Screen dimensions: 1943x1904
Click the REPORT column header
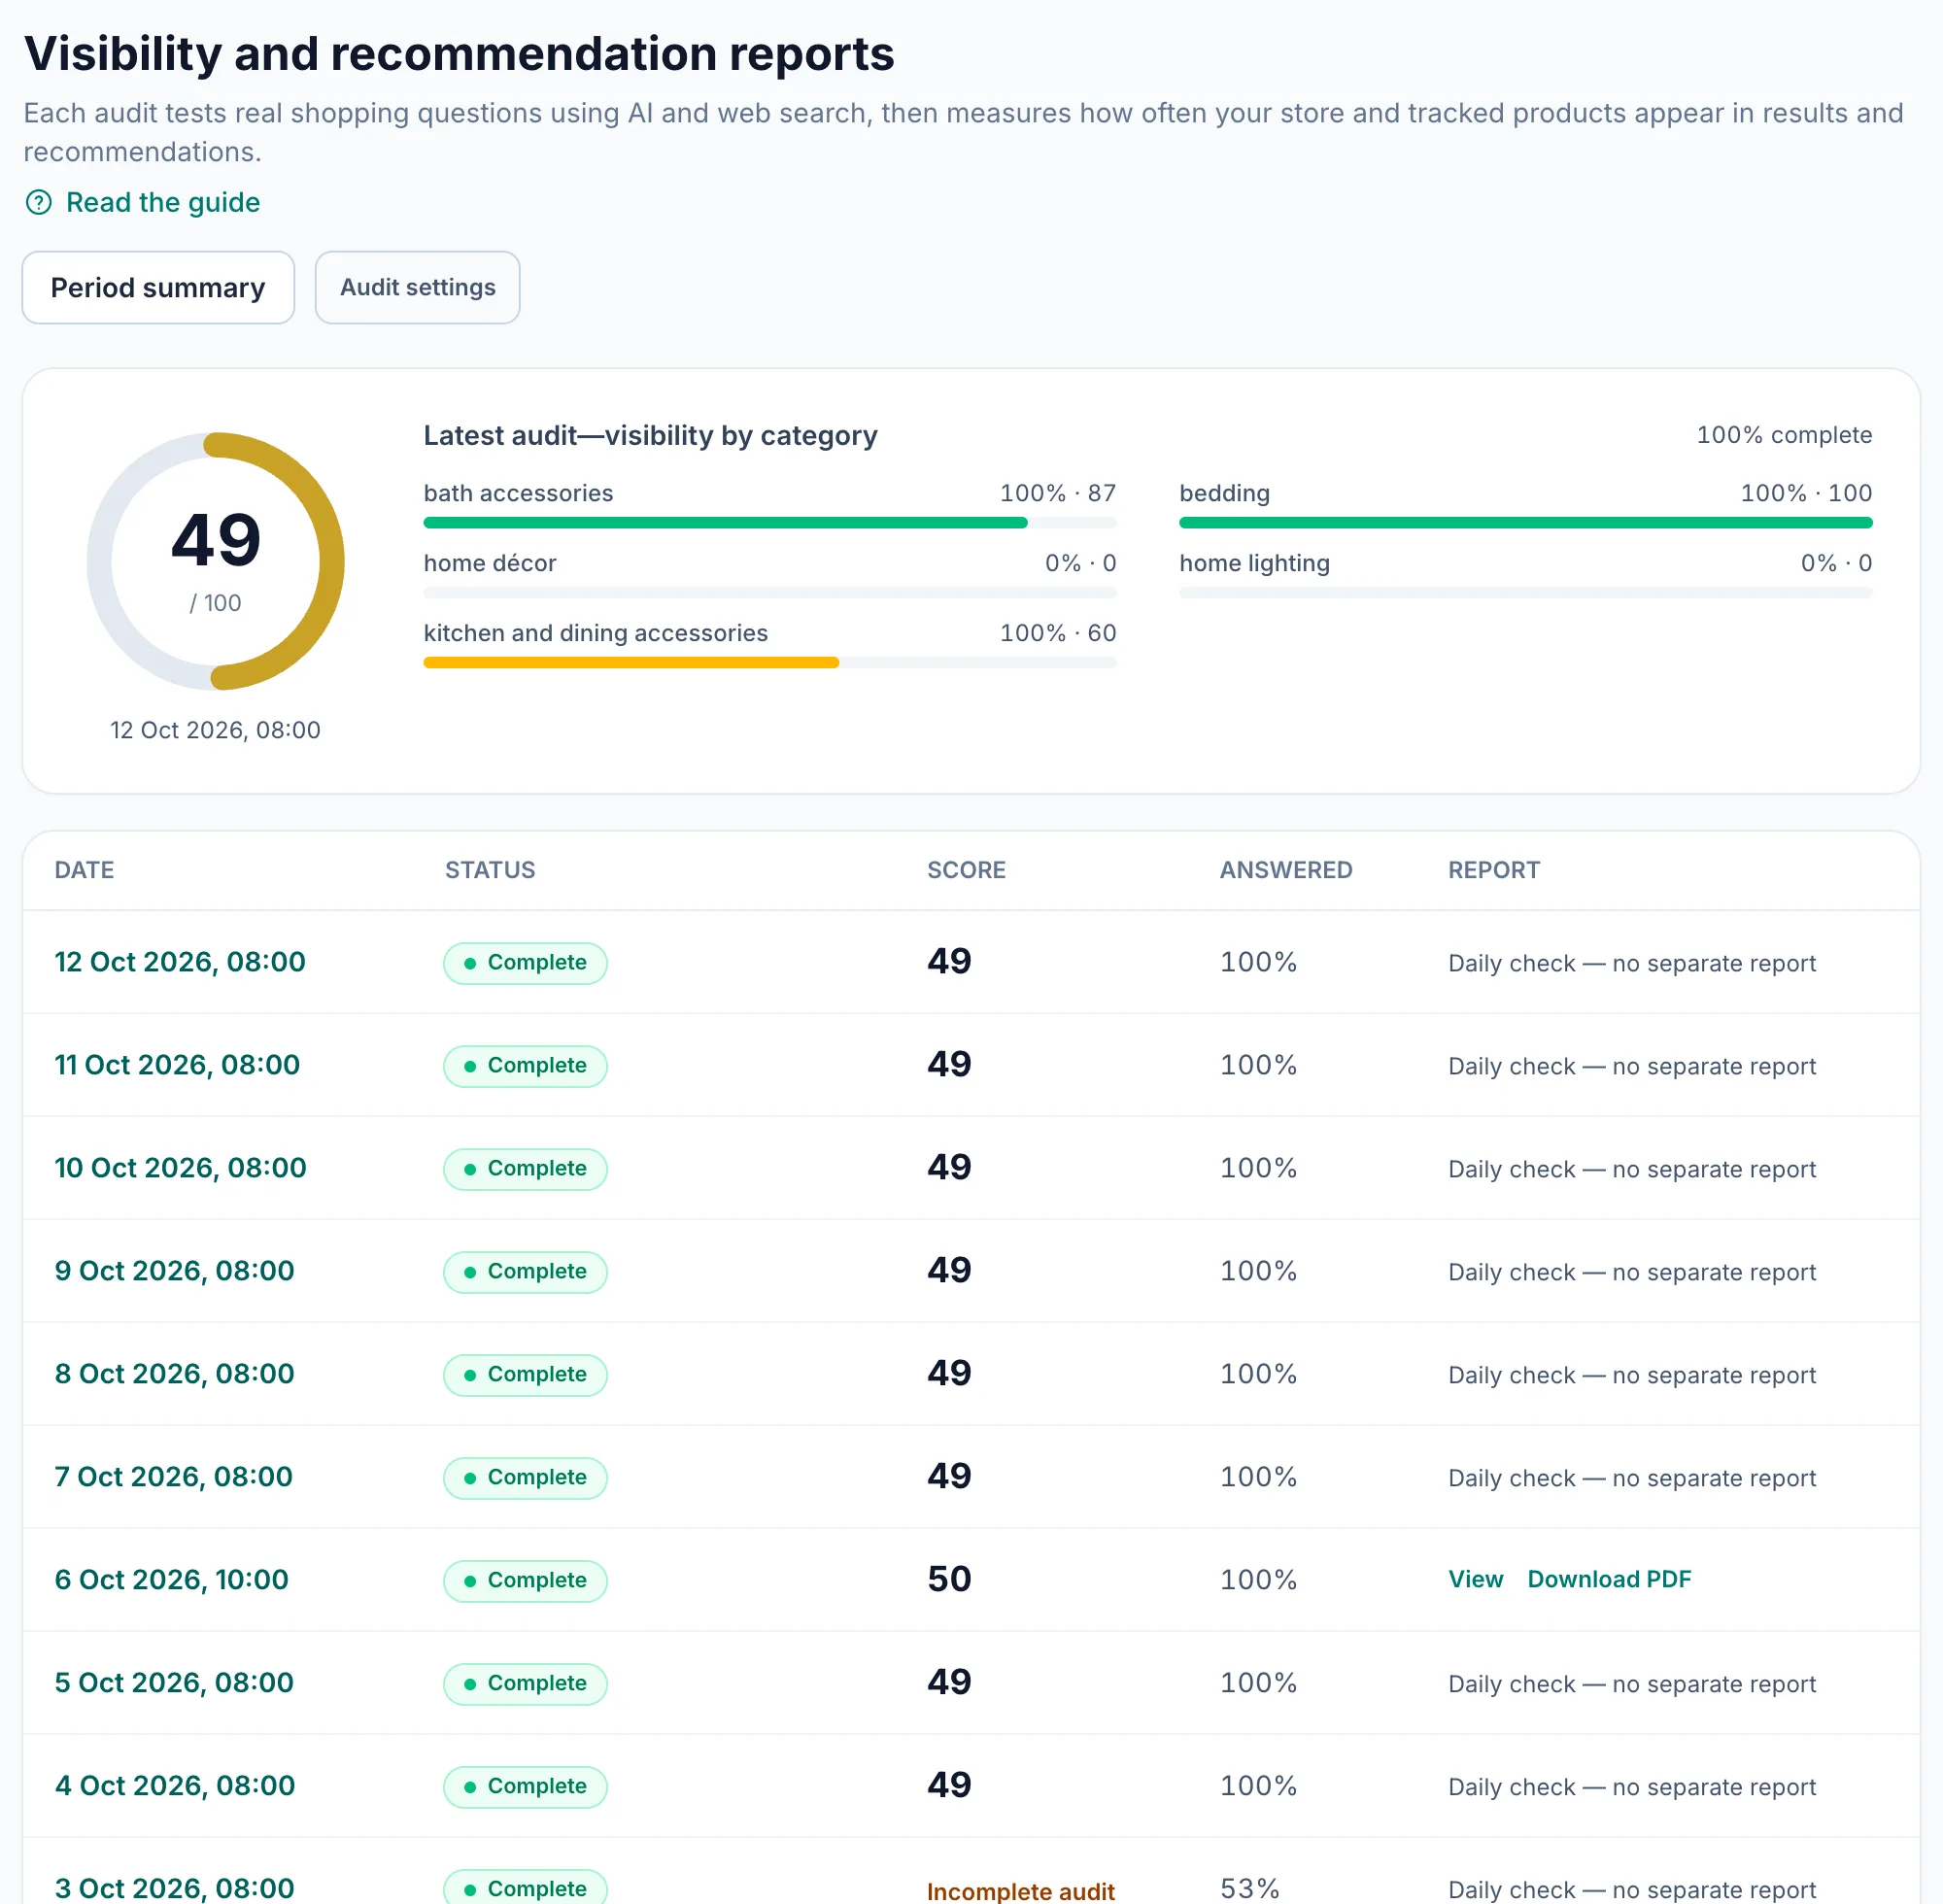coord(1494,870)
